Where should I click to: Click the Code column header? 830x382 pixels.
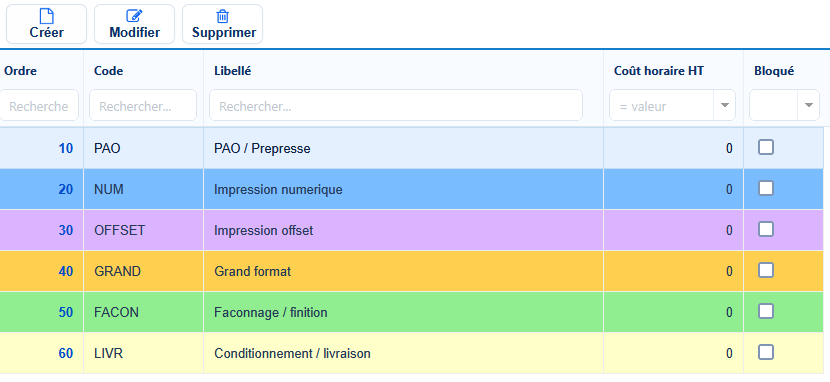(109, 71)
